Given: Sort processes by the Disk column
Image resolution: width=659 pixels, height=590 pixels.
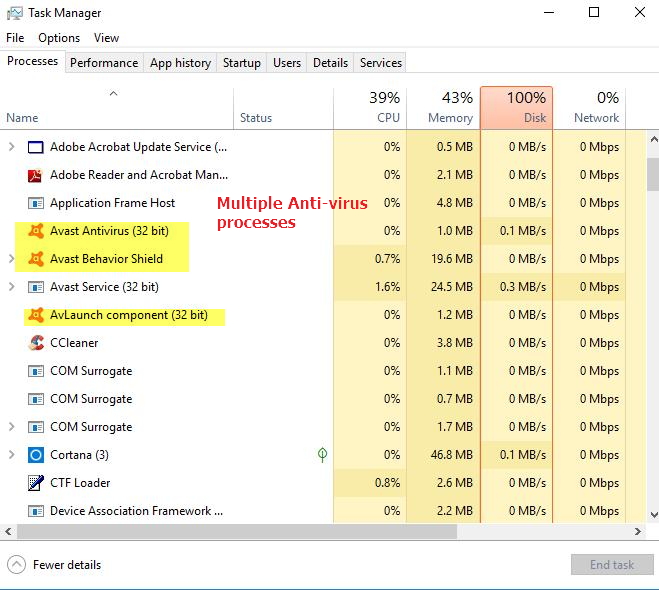Looking at the screenshot, I should click(x=516, y=108).
